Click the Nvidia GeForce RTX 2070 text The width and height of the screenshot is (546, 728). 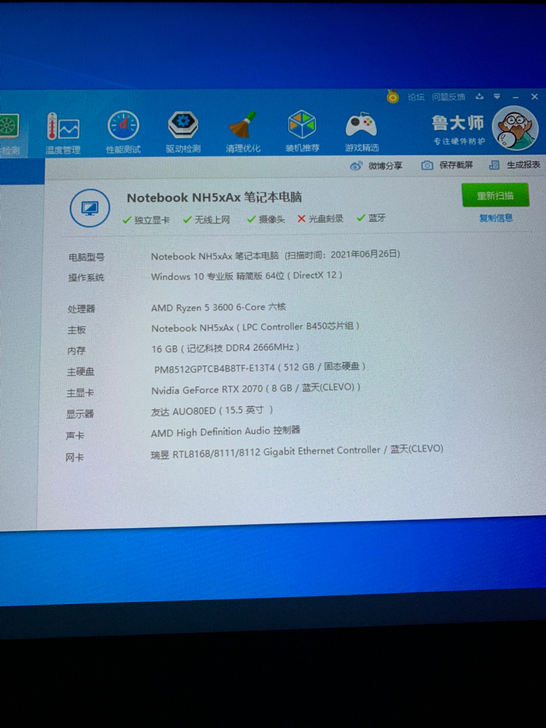coord(256,389)
